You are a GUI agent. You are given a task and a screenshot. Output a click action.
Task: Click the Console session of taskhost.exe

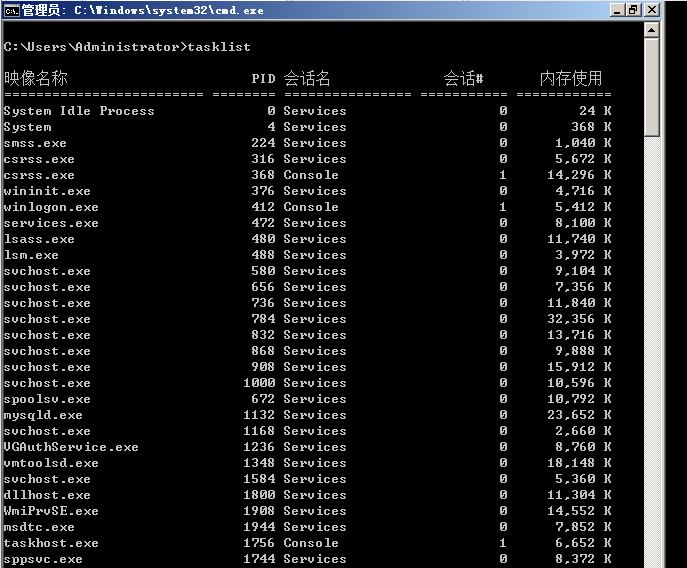311,543
